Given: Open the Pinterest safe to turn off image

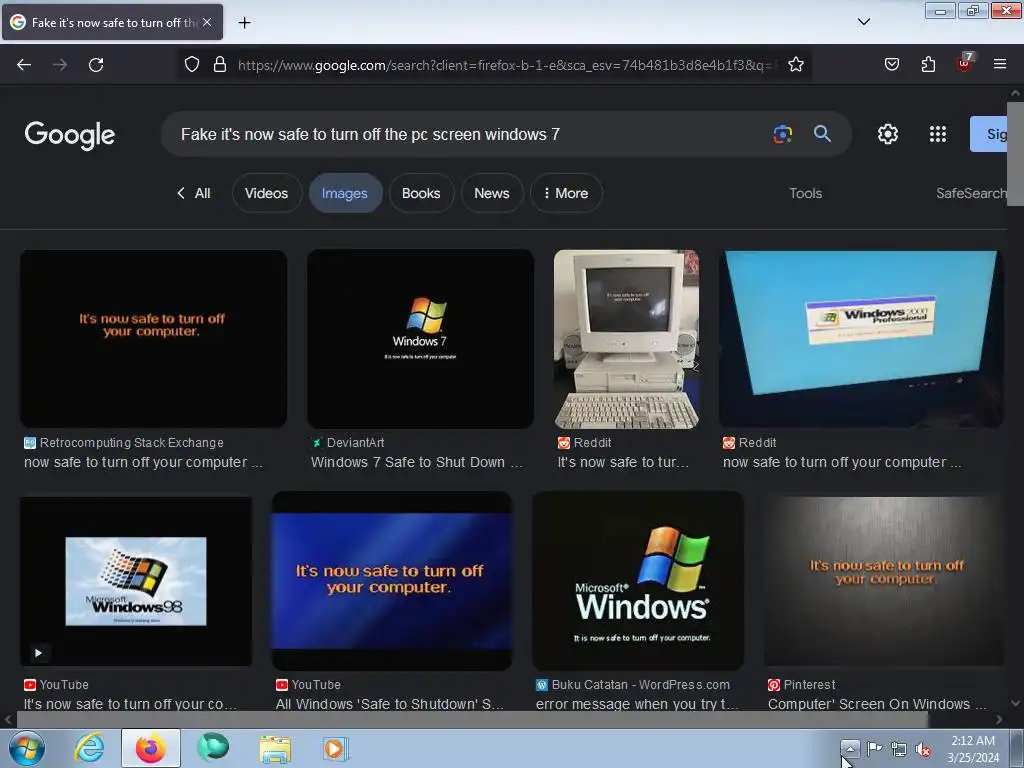Looking at the screenshot, I should [x=884, y=581].
